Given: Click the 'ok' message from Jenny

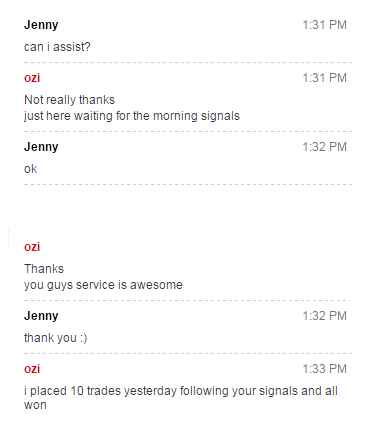Looking at the screenshot, I should tap(30, 169).
